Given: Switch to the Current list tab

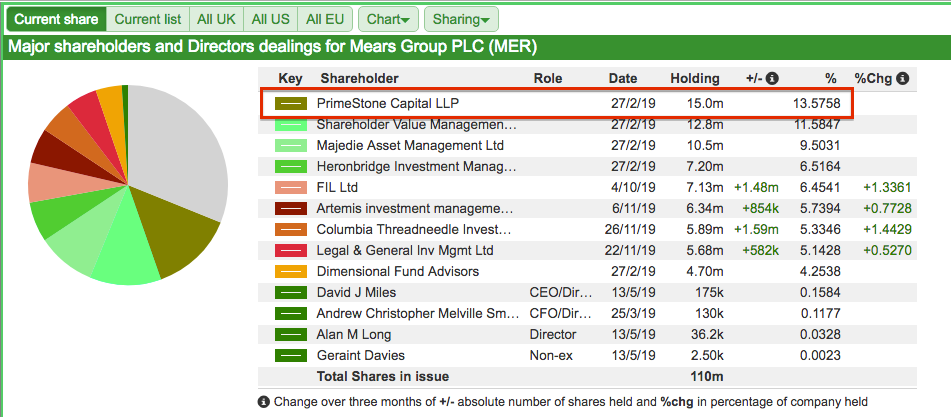Looking at the screenshot, I should coord(148,19).
